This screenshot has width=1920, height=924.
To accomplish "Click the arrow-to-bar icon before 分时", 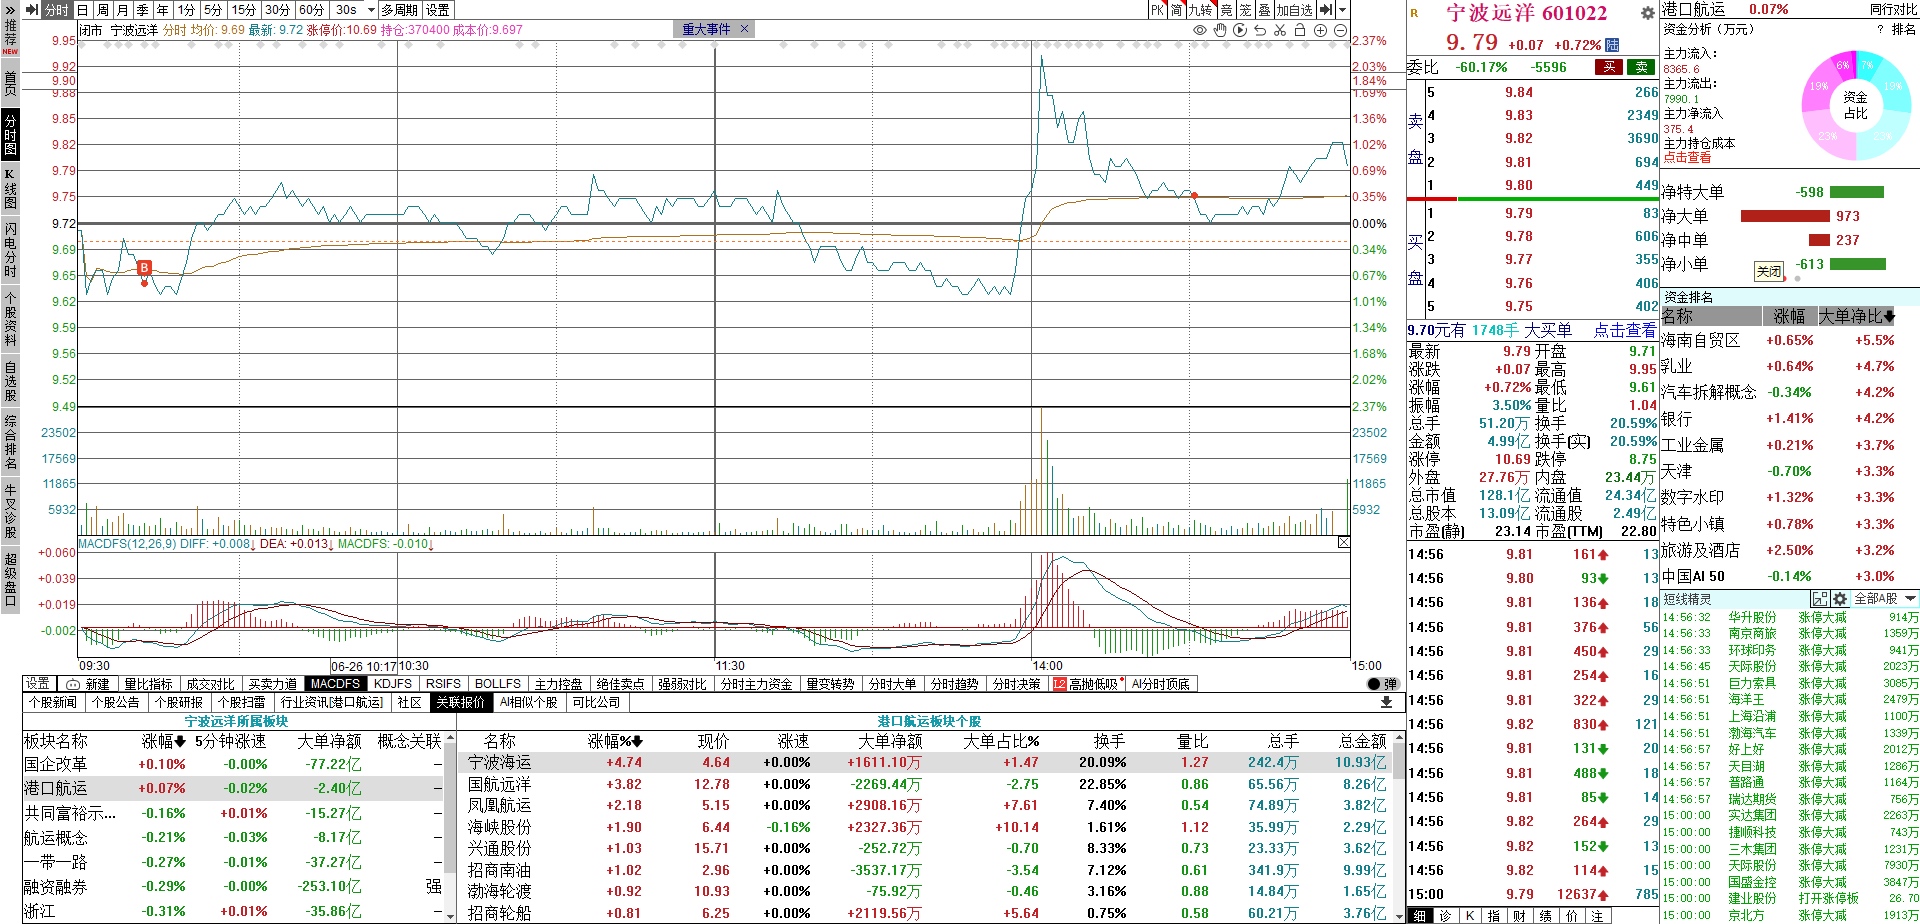I will pyautogui.click(x=32, y=10).
